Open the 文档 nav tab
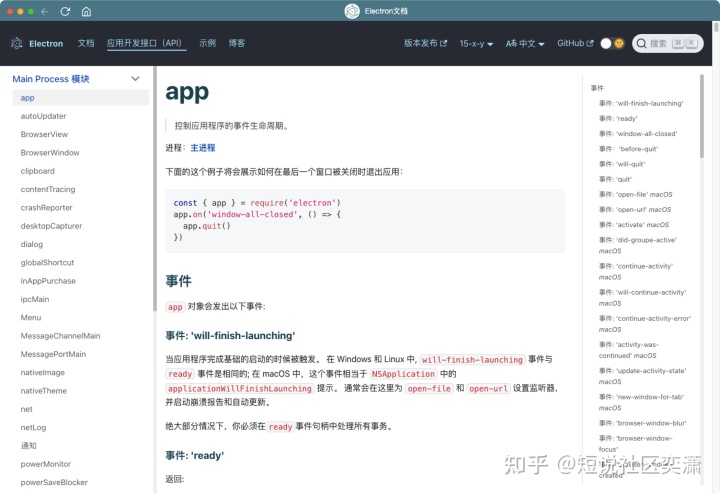This screenshot has width=720, height=494. (86, 43)
